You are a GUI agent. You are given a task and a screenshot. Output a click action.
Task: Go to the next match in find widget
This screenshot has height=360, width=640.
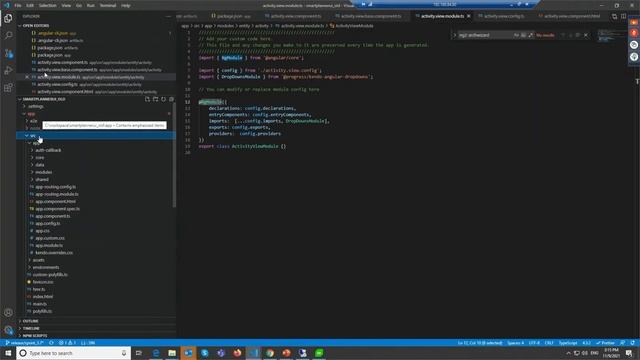pyautogui.click(x=570, y=35)
